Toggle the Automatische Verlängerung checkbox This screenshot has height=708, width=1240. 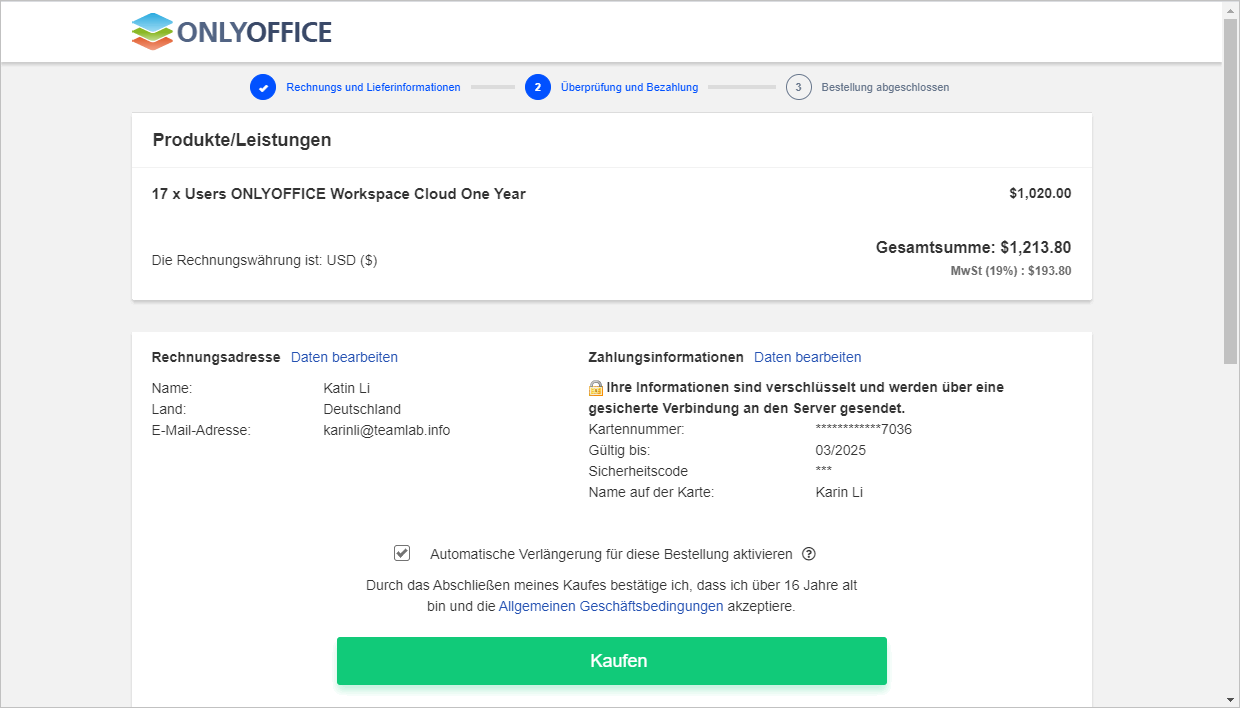(x=402, y=553)
